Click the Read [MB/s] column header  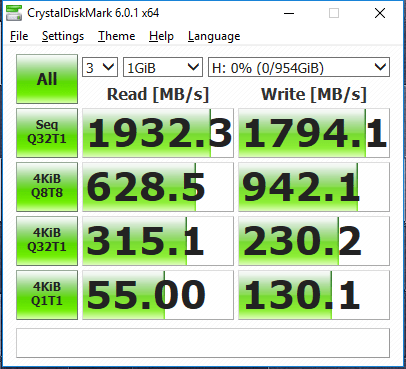(158, 94)
